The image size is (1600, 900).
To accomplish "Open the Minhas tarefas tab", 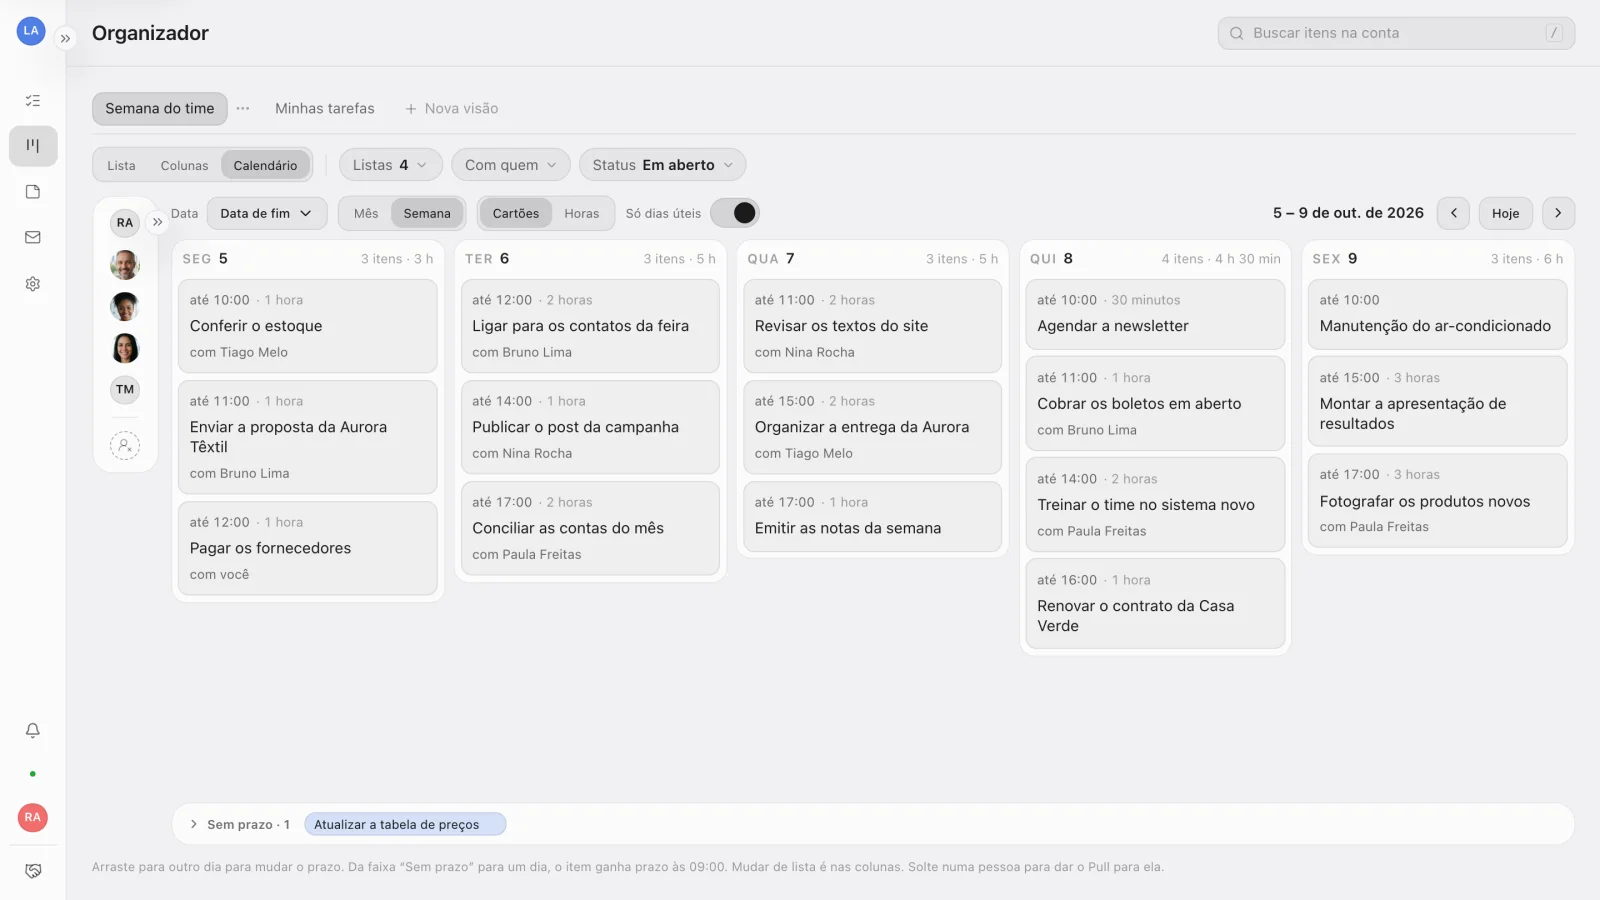I will [x=325, y=108].
